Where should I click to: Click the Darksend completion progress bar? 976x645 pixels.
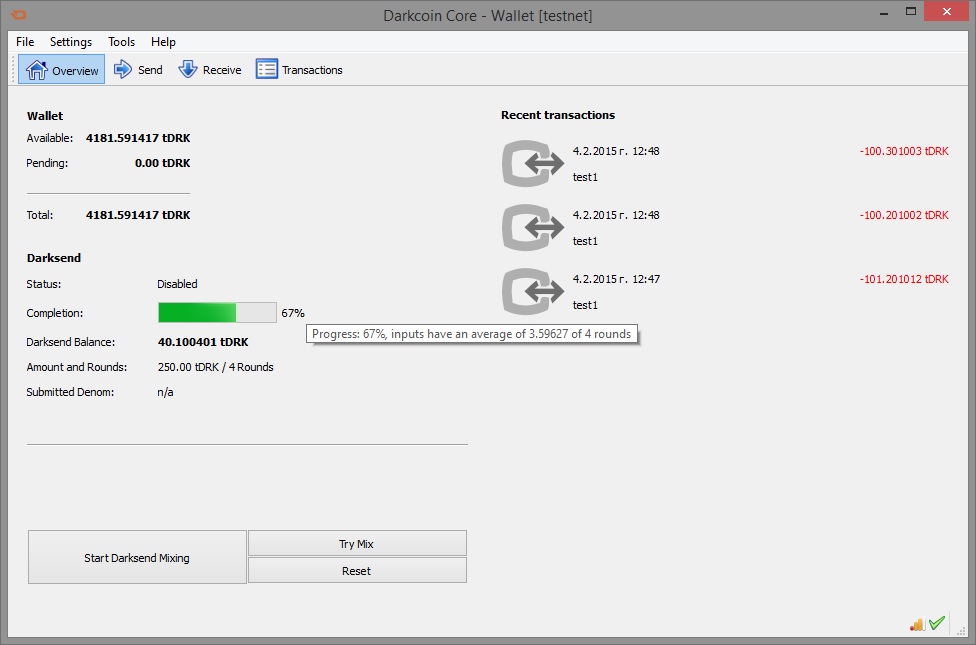click(x=217, y=313)
